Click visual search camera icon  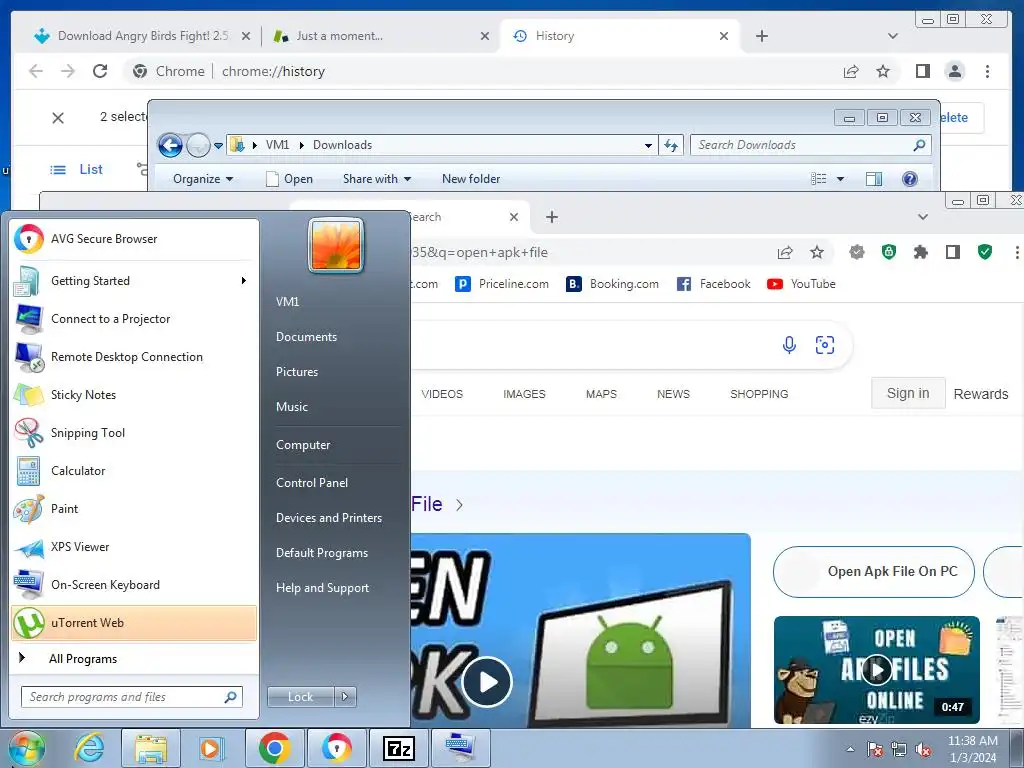pyautogui.click(x=825, y=345)
